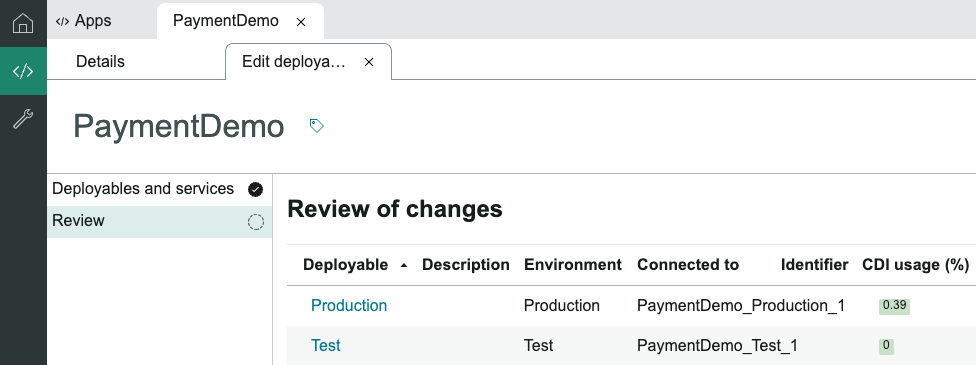Open the Test deployable link
This screenshot has width=976, height=365.
(326, 345)
